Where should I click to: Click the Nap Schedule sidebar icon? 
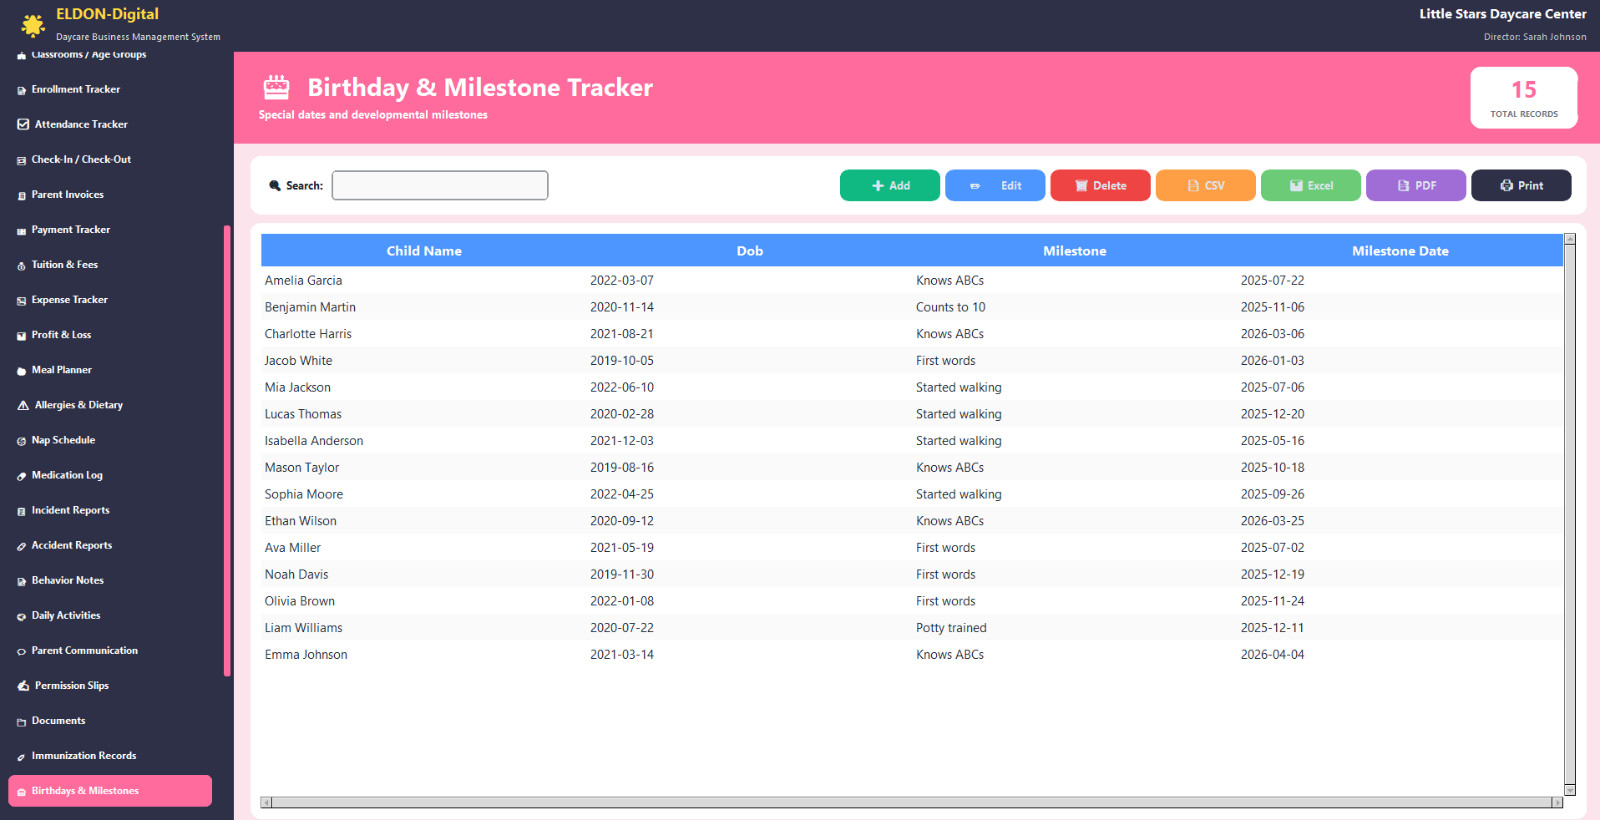click(21, 440)
